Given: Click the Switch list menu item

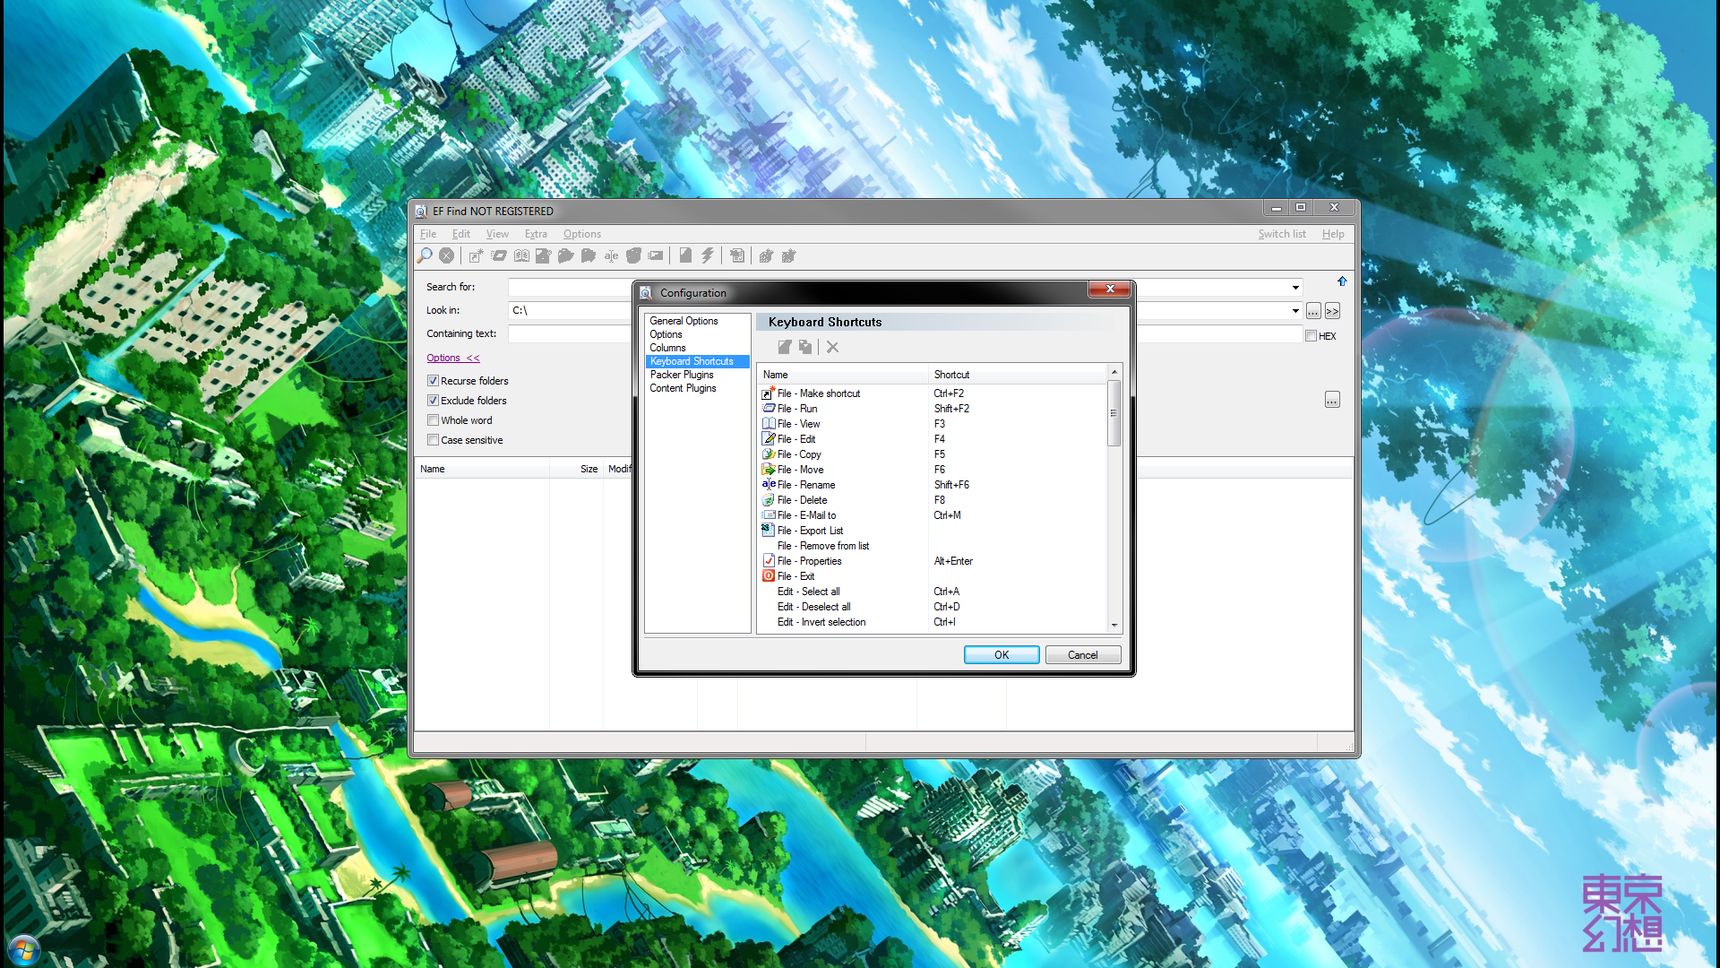Looking at the screenshot, I should [1282, 234].
